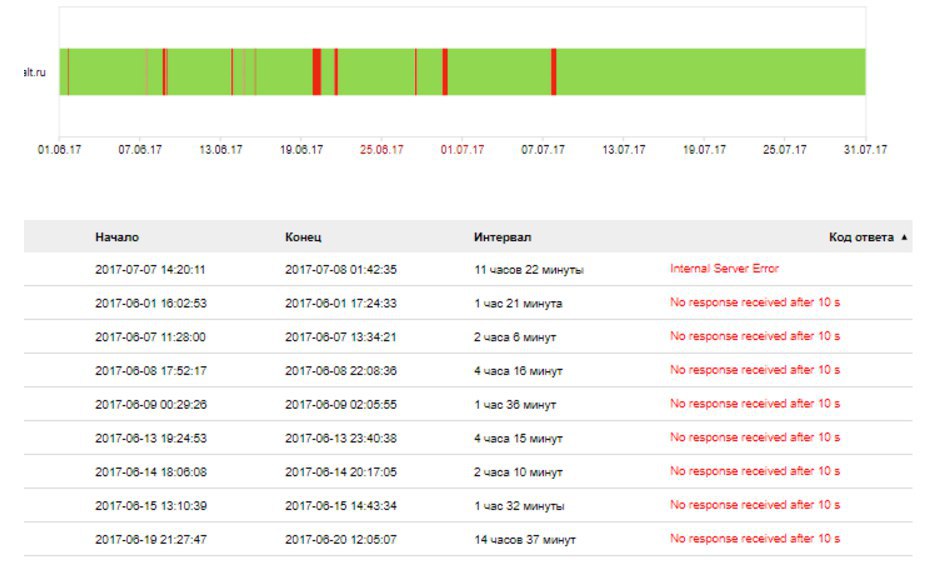Click the Internal Server Error response text

pos(724,269)
